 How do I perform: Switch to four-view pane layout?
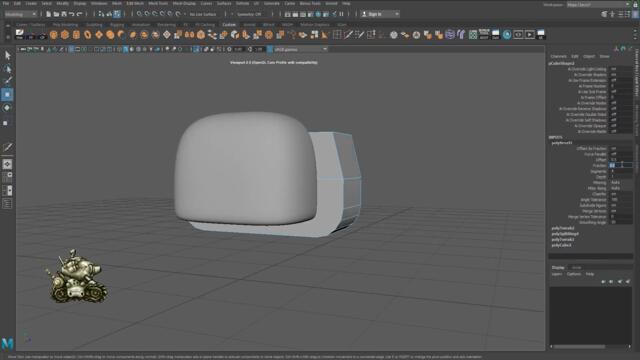pyautogui.click(x=7, y=177)
